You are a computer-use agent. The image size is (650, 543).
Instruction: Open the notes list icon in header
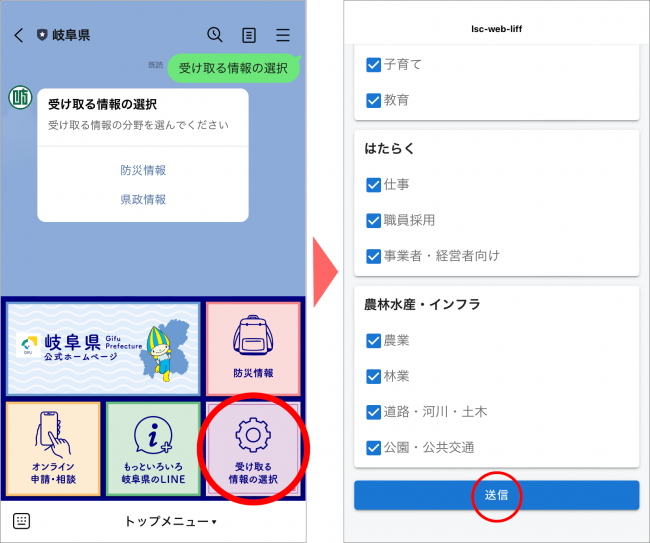pos(249,35)
